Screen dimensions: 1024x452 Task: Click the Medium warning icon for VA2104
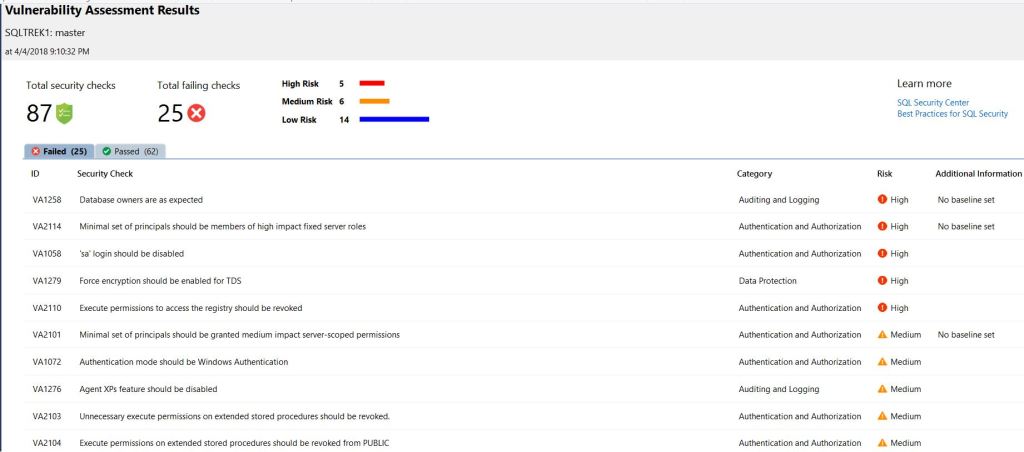[882, 443]
